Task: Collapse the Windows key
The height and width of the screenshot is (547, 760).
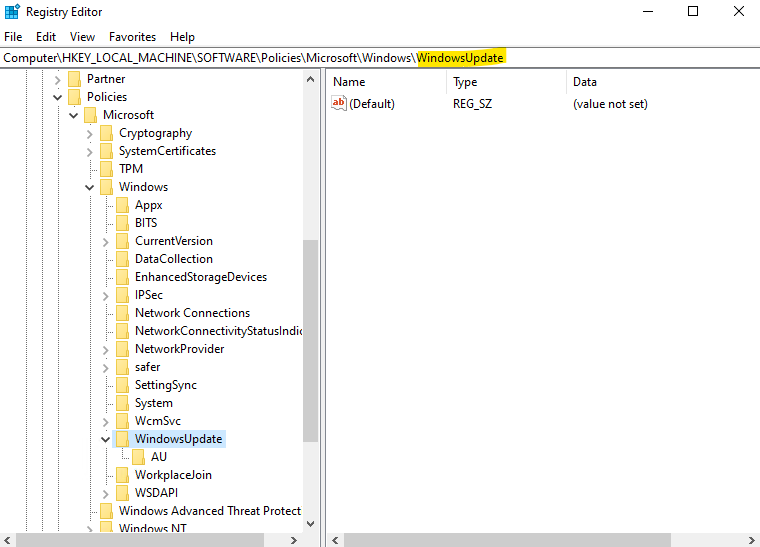Action: coord(90,188)
